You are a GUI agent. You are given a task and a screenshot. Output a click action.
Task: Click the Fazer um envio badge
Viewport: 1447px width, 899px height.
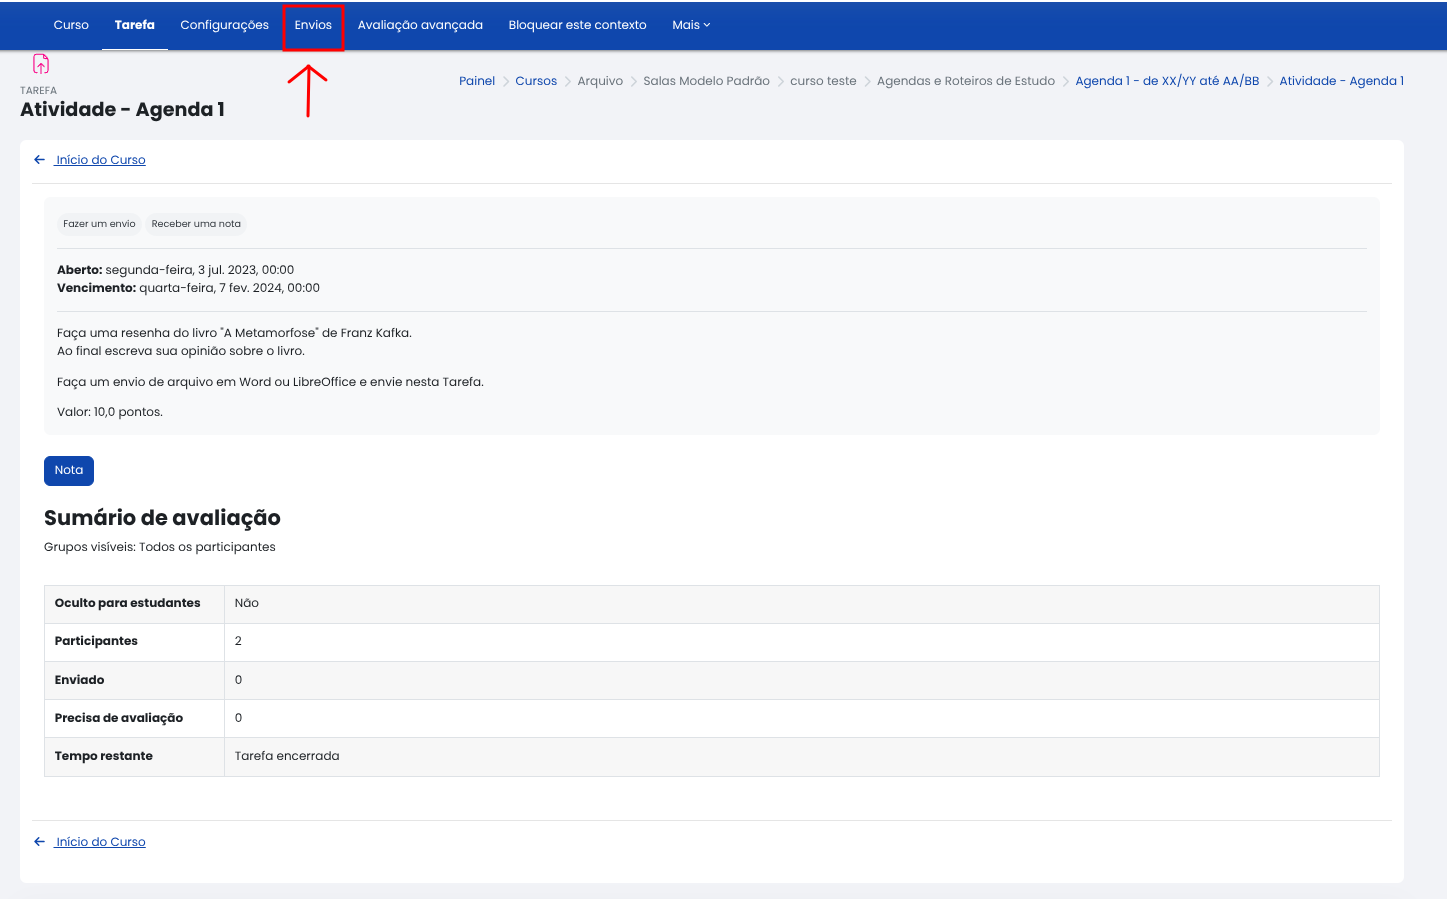[x=99, y=224]
